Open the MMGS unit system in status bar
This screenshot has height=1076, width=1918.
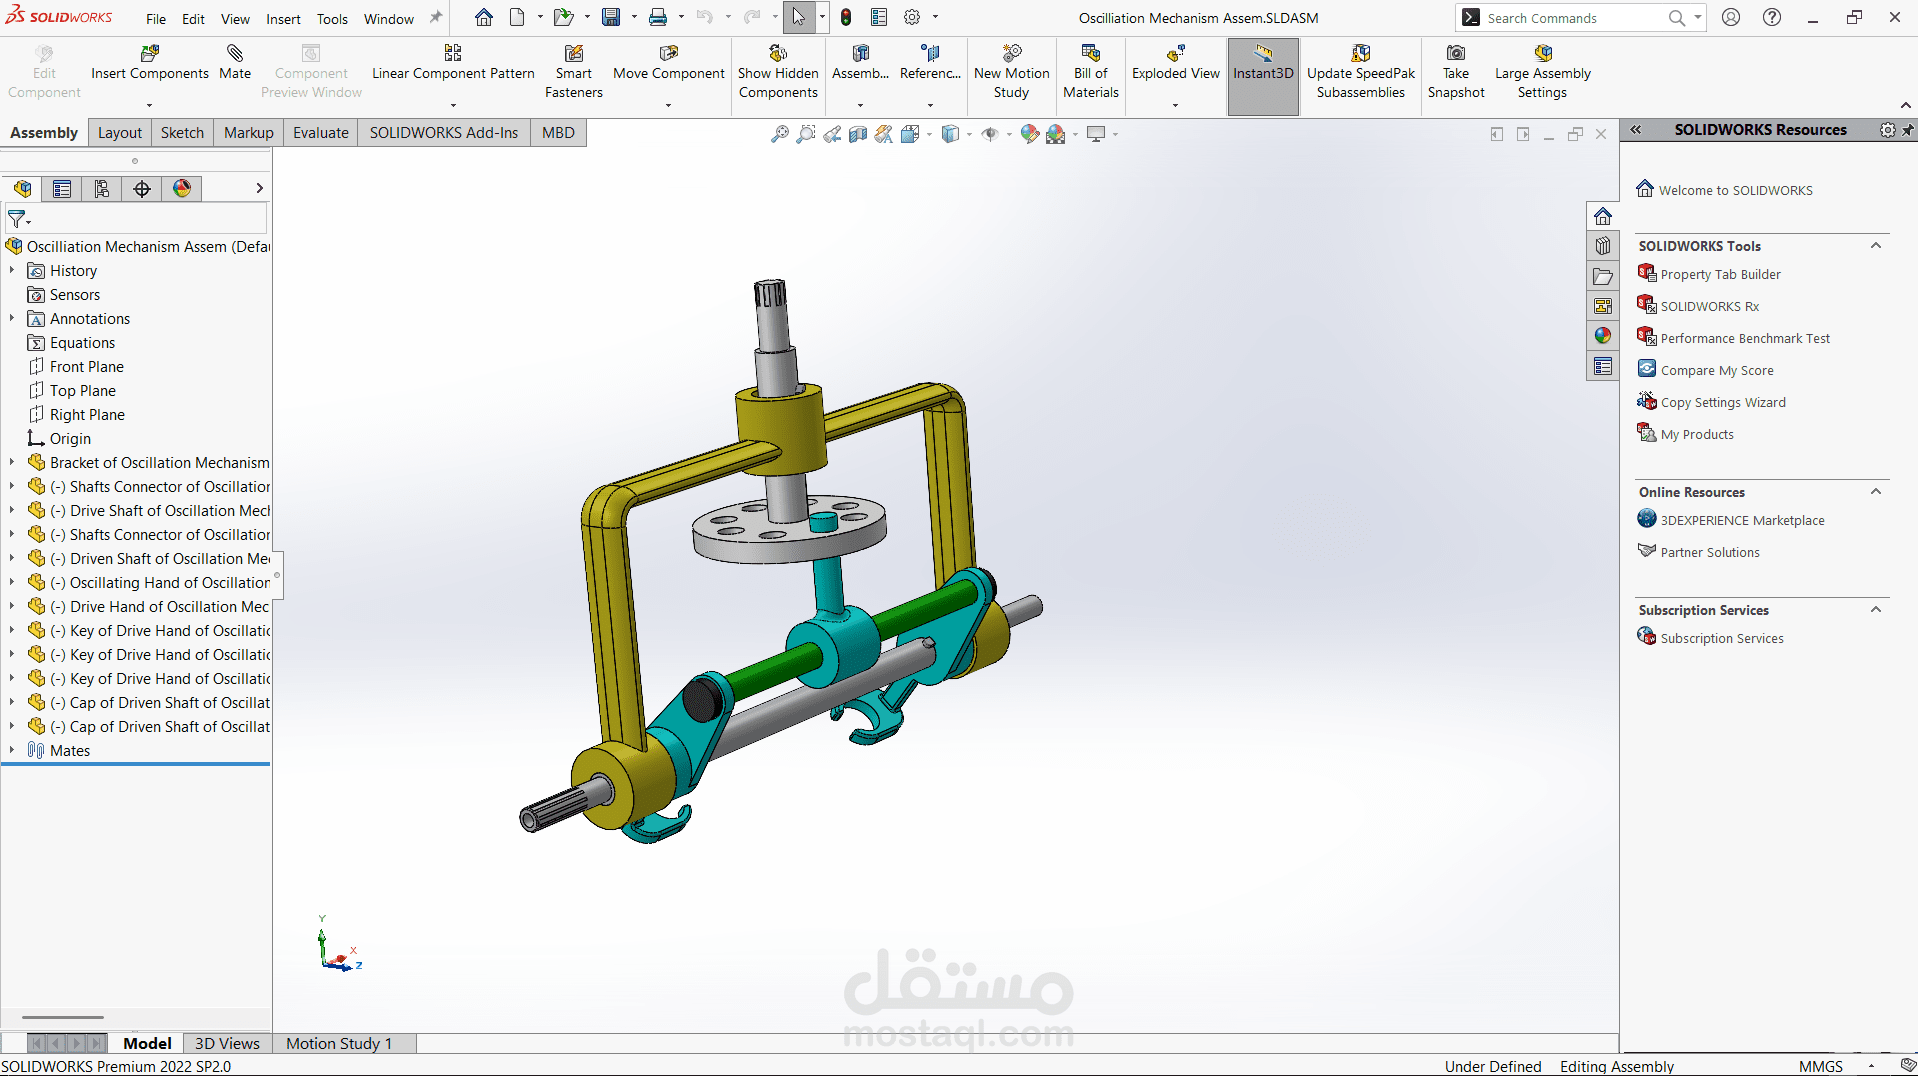[1820, 1066]
